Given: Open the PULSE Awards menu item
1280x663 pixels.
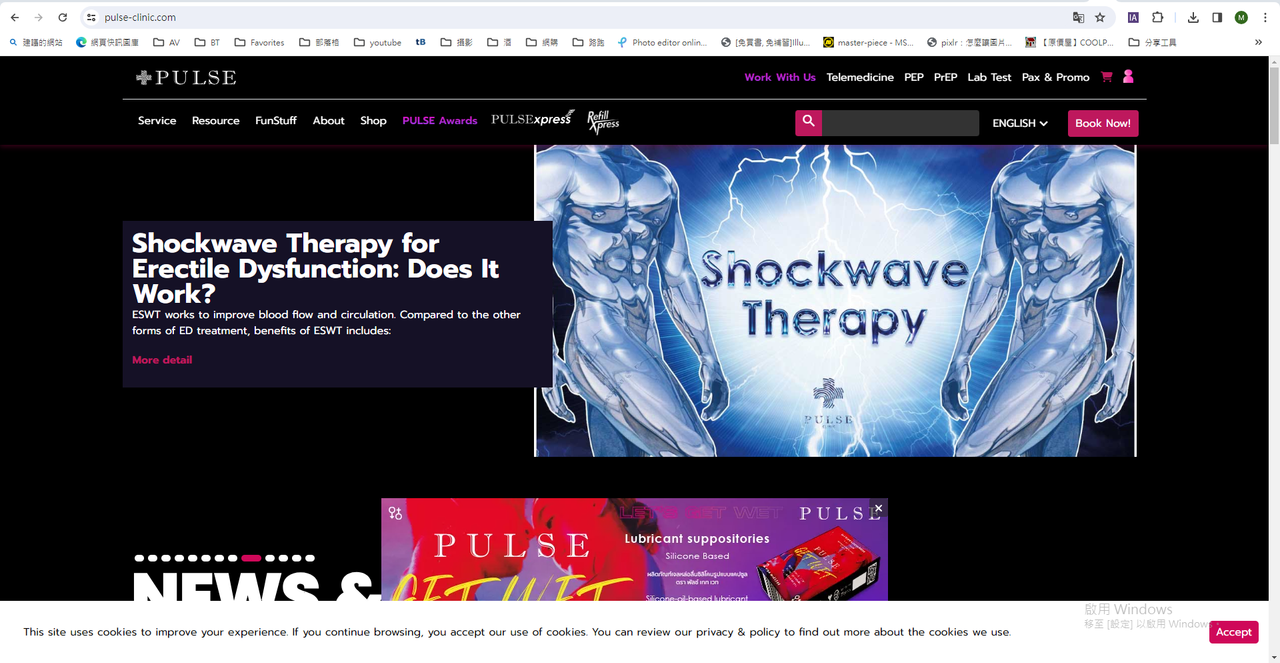Looking at the screenshot, I should pyautogui.click(x=440, y=121).
